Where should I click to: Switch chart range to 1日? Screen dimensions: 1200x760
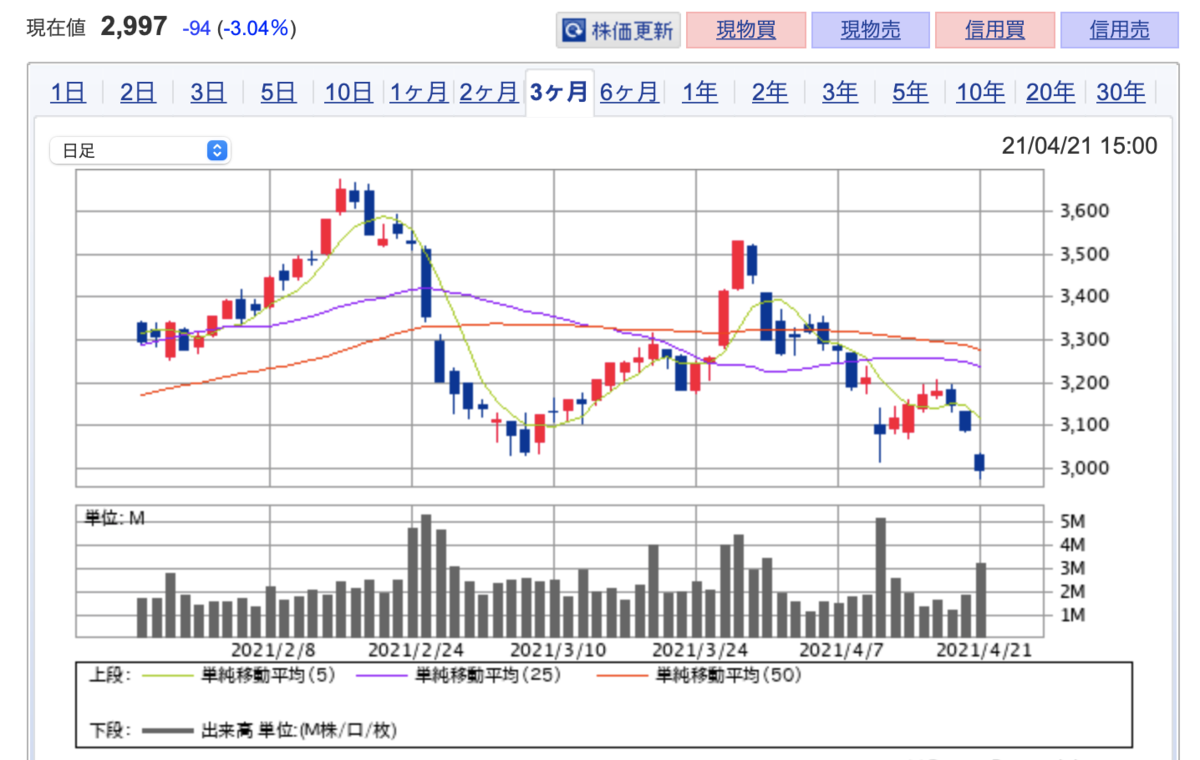[68, 93]
